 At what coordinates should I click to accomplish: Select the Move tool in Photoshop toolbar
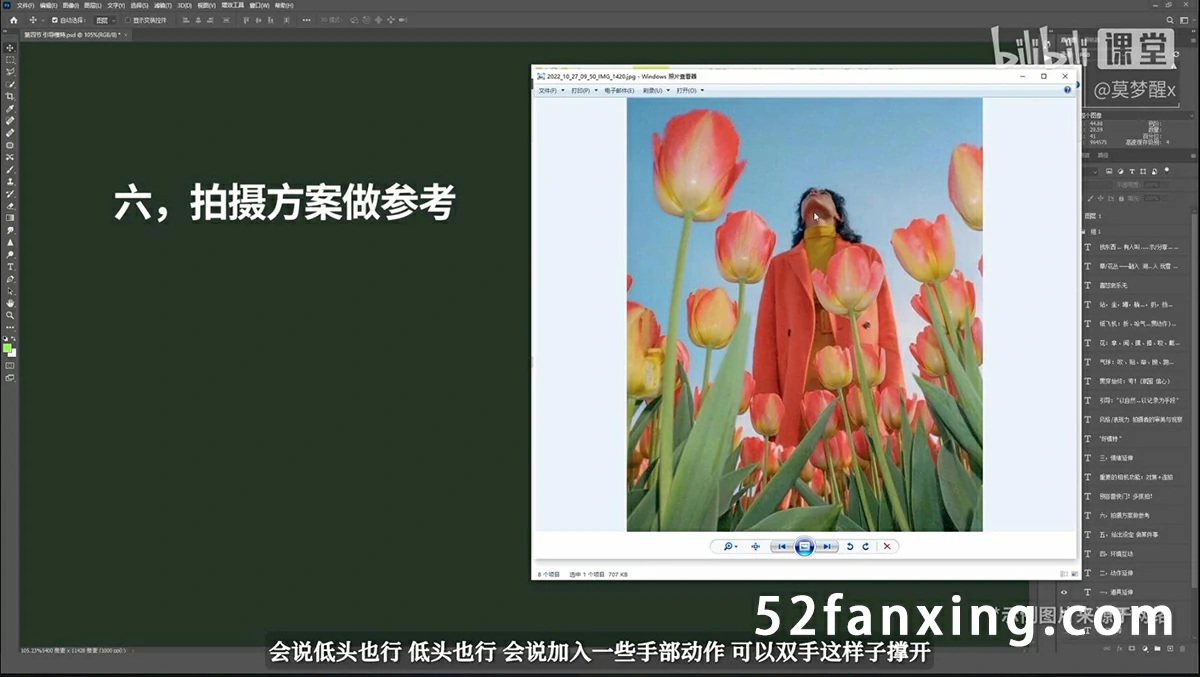pos(10,48)
